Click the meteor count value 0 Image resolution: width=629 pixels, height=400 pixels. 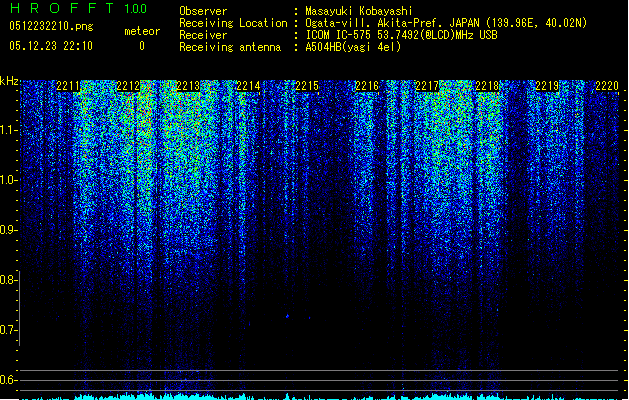pos(142,46)
